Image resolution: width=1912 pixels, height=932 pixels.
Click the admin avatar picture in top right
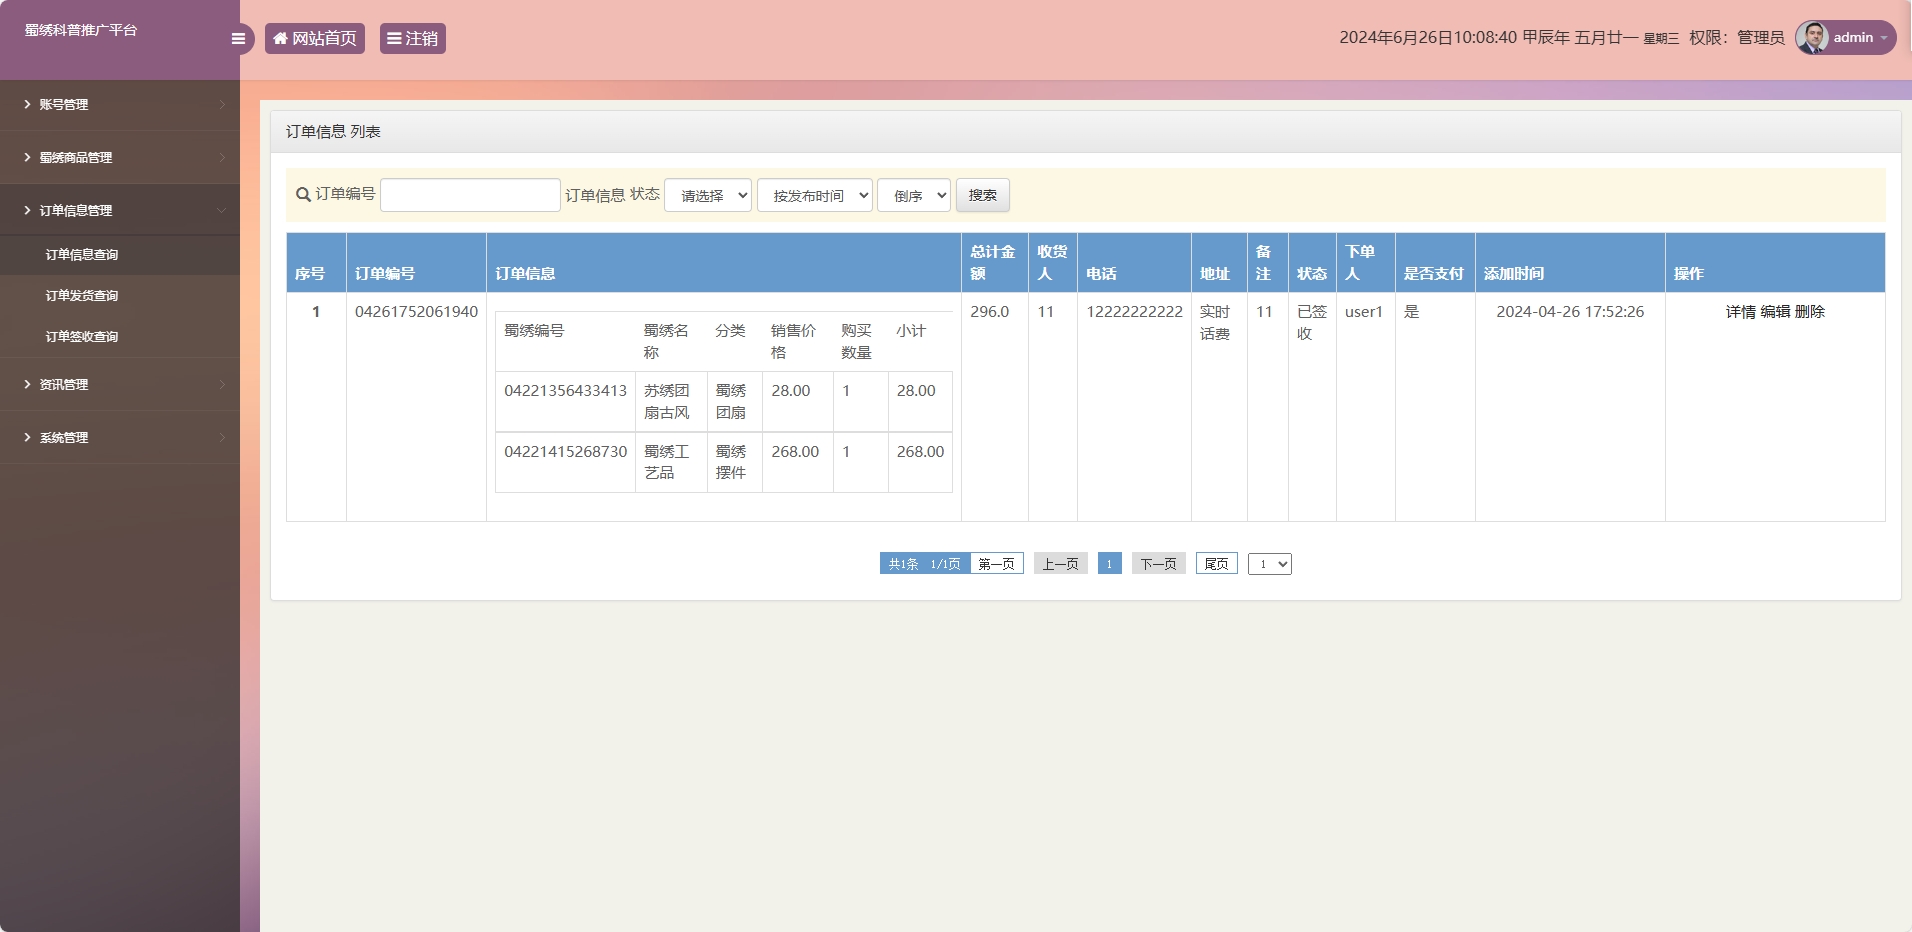click(x=1812, y=37)
